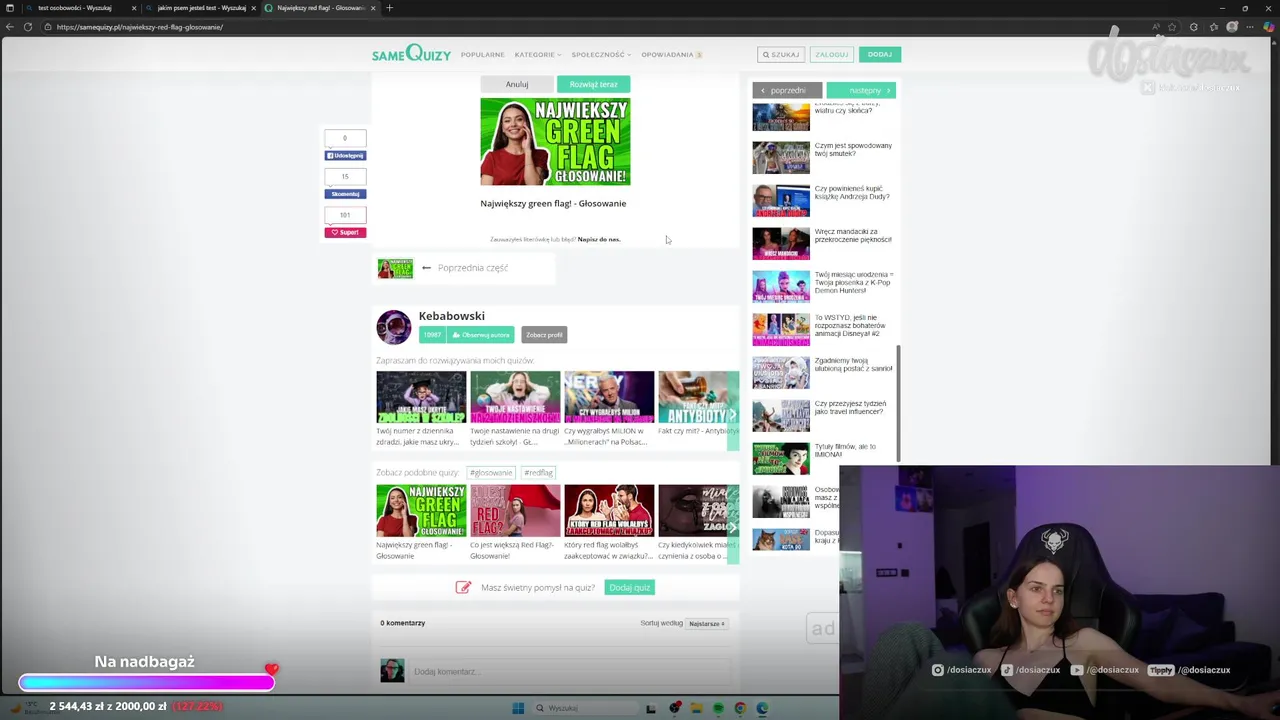Click the DODAJ button in header

(x=879, y=54)
